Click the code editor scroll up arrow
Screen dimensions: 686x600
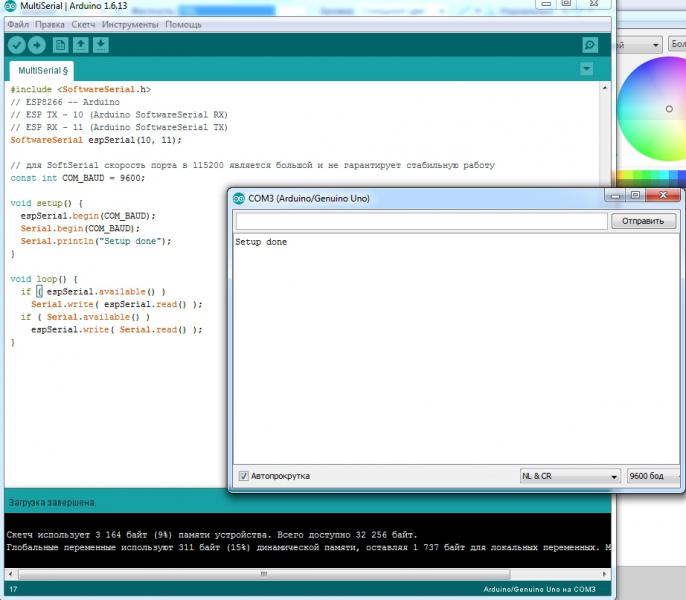[605, 88]
